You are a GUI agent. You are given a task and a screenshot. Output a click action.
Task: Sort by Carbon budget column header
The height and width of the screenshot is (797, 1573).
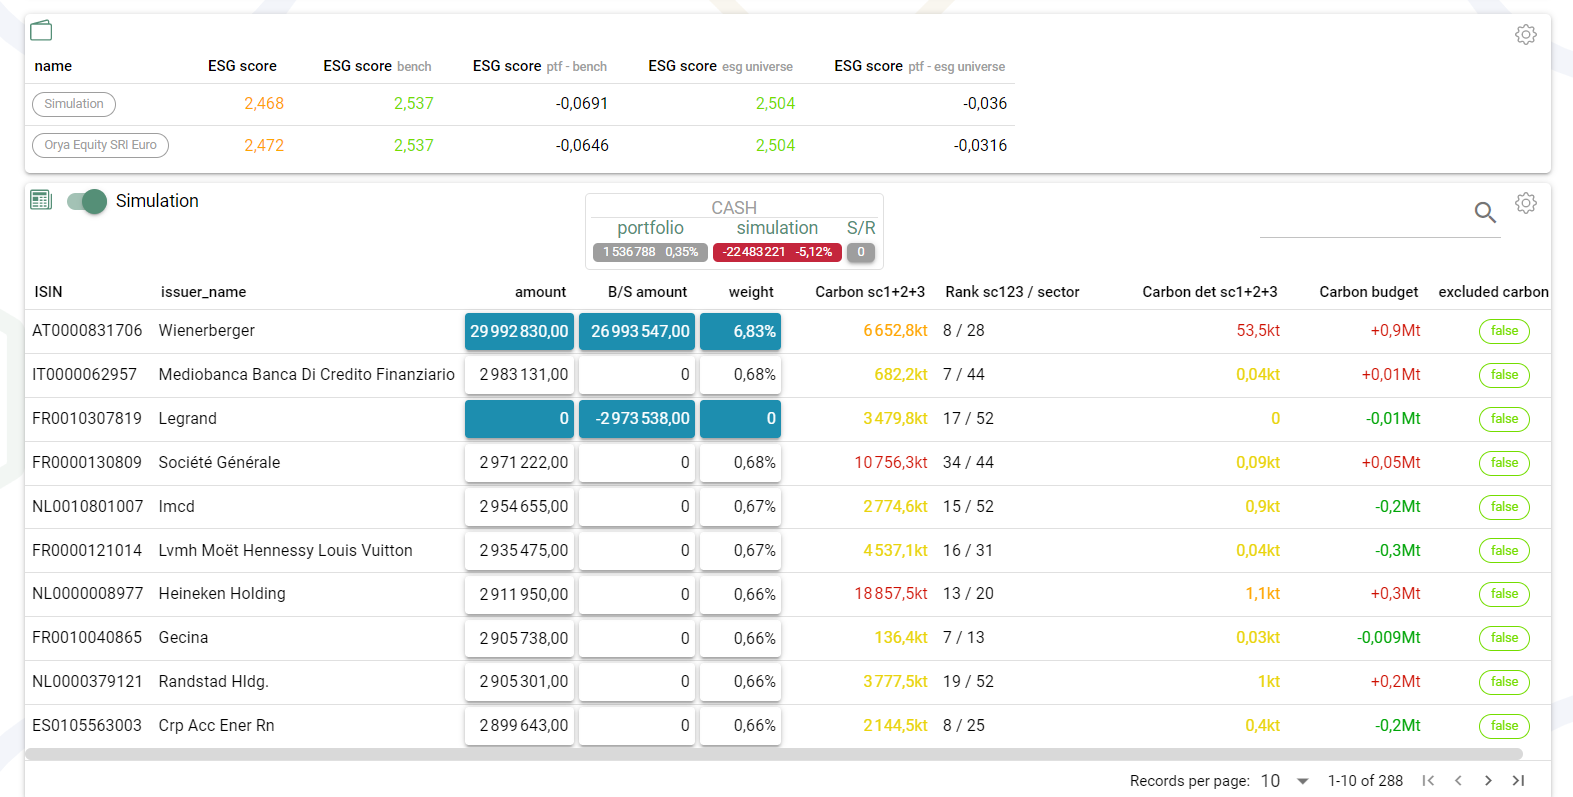point(1368,292)
